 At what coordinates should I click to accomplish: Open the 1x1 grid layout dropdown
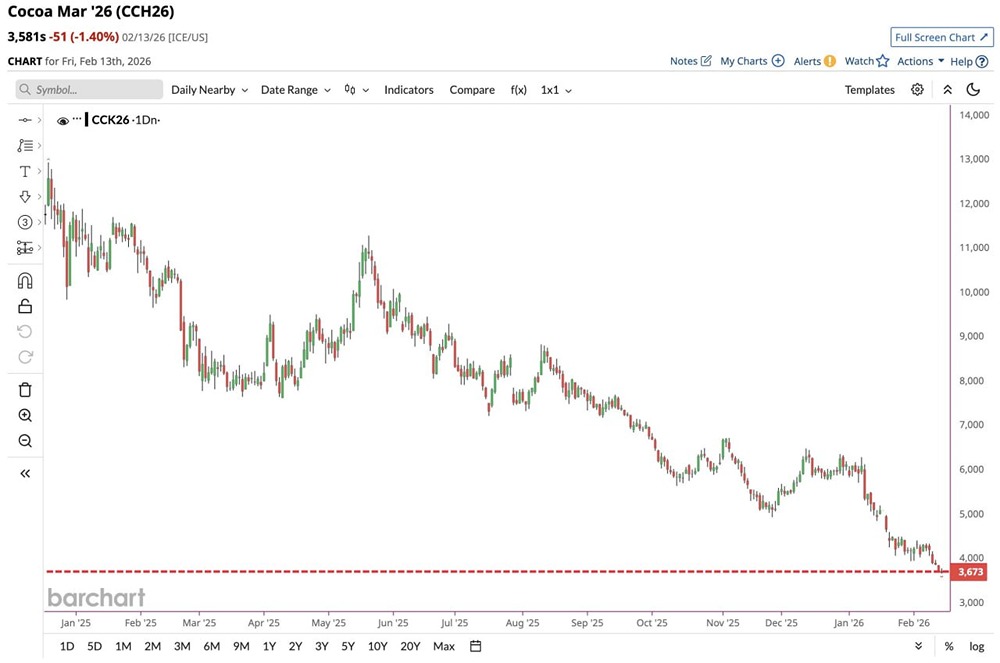[x=556, y=90]
